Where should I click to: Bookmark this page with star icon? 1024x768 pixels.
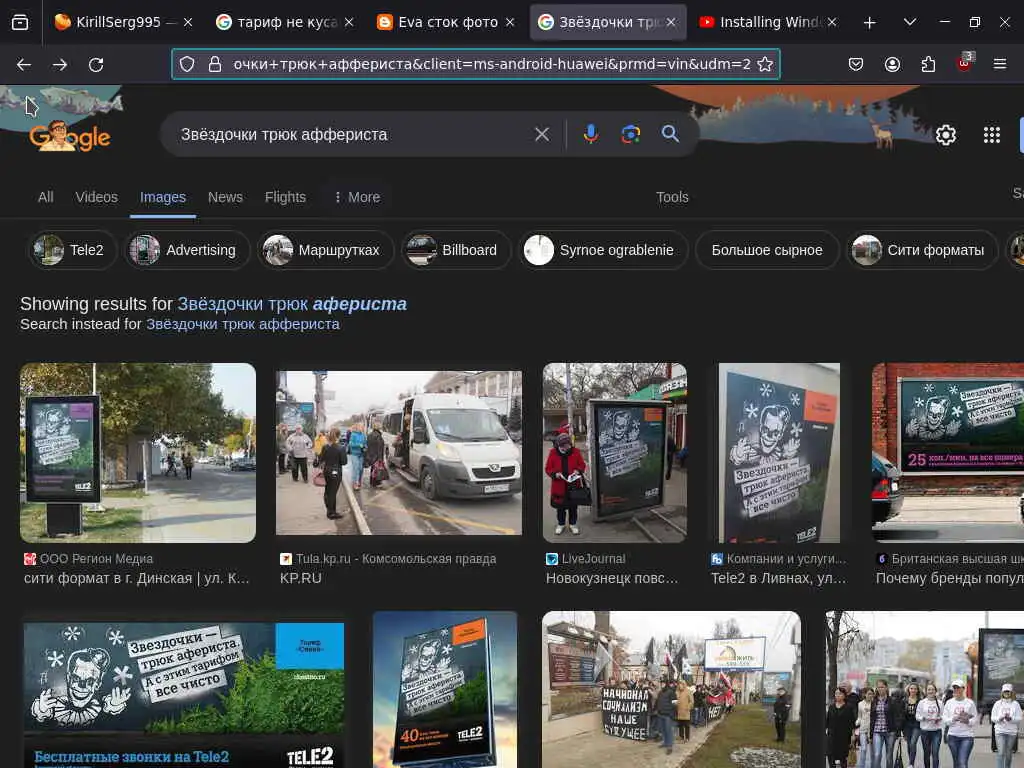click(x=765, y=64)
